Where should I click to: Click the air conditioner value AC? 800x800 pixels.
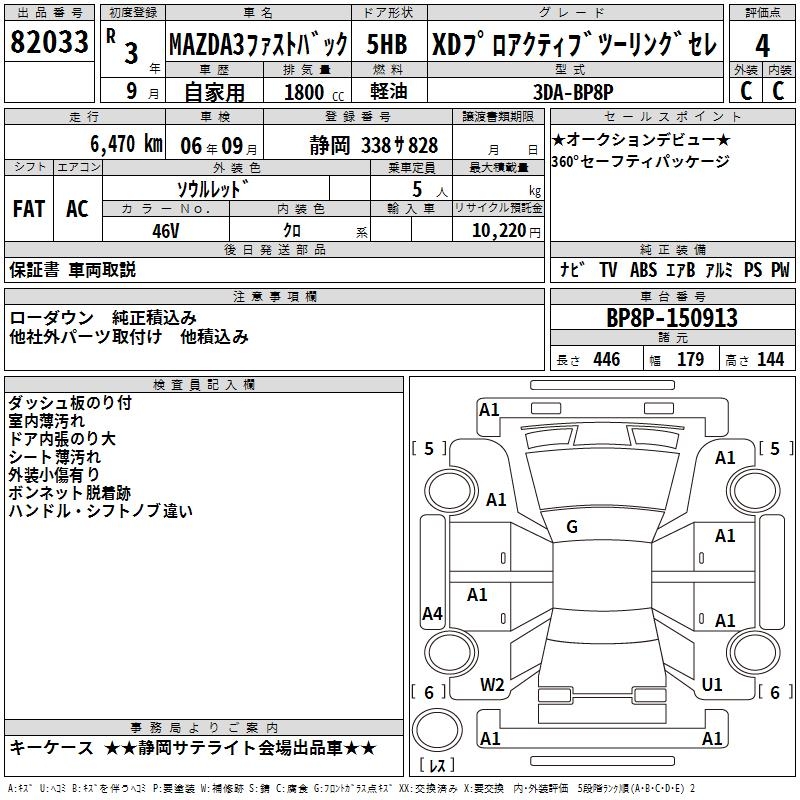[x=77, y=209]
